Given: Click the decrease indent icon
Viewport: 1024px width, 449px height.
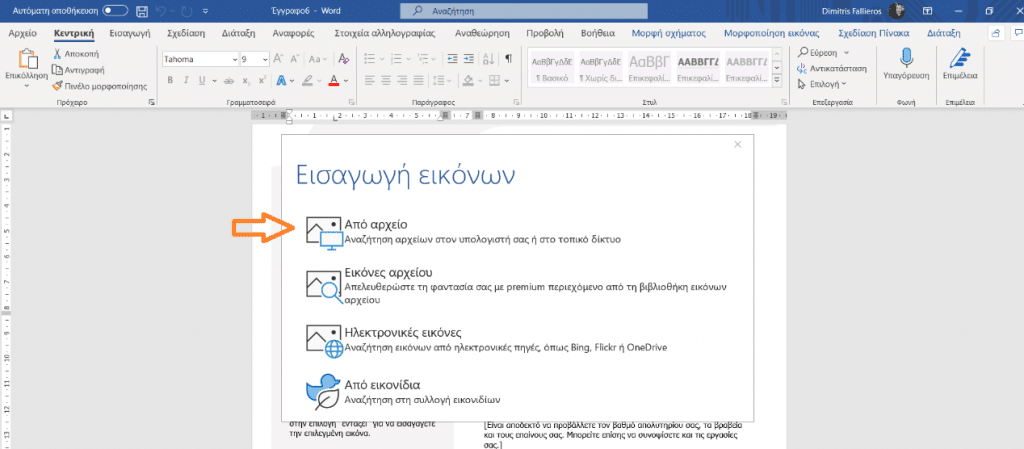Looking at the screenshot, I should point(453,59).
